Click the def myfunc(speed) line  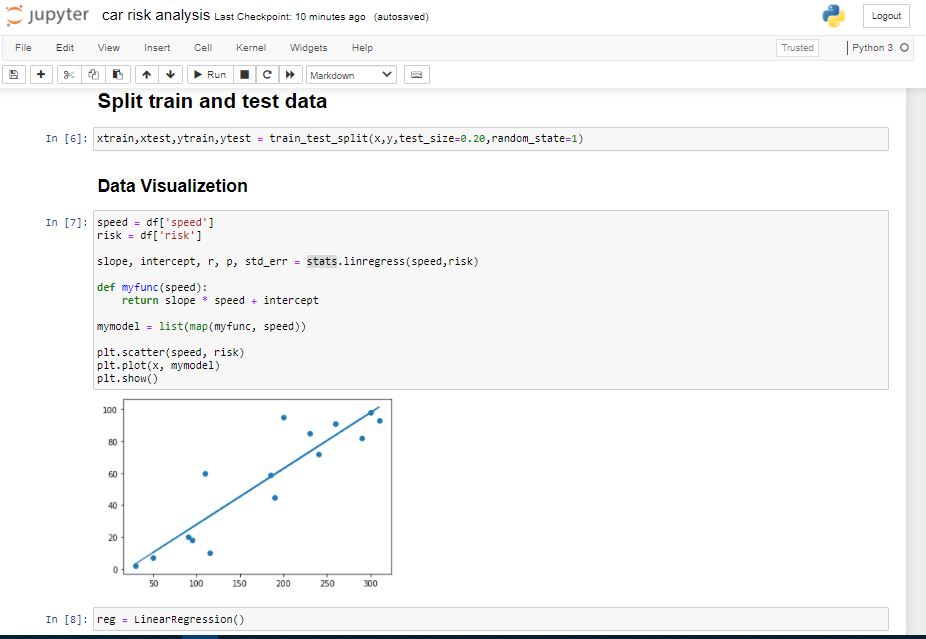pos(152,288)
